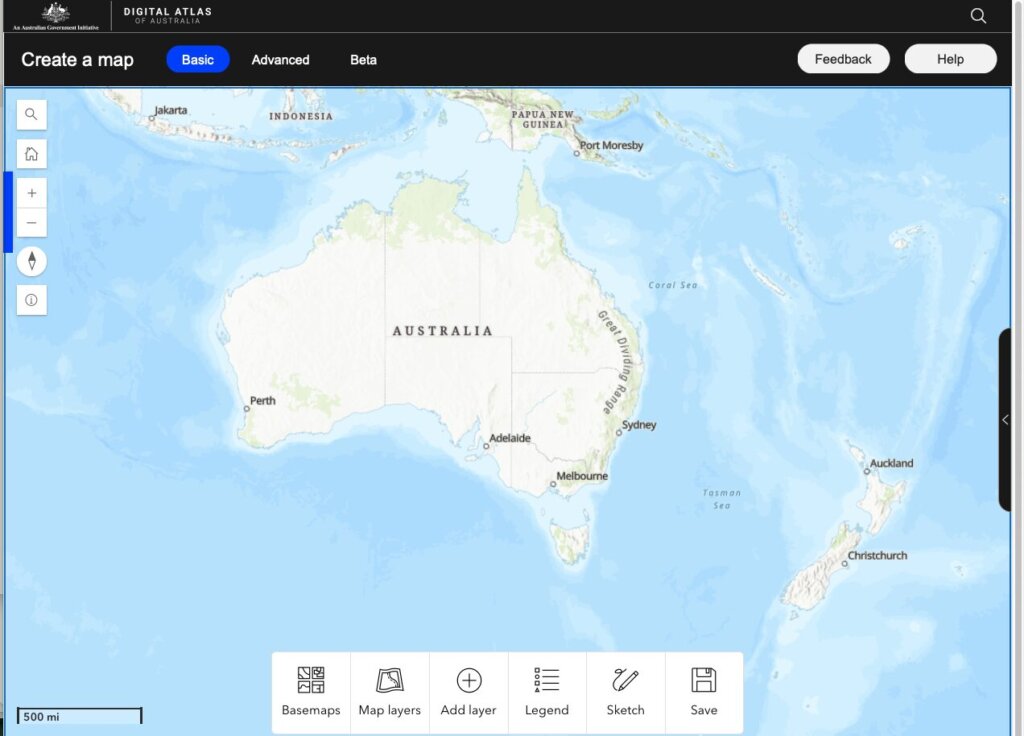Zoom out with the minus button

tap(31, 222)
